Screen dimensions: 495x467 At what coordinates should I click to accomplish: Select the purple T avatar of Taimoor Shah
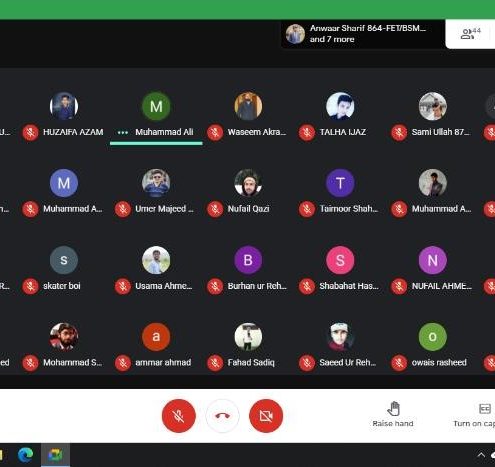(340, 183)
